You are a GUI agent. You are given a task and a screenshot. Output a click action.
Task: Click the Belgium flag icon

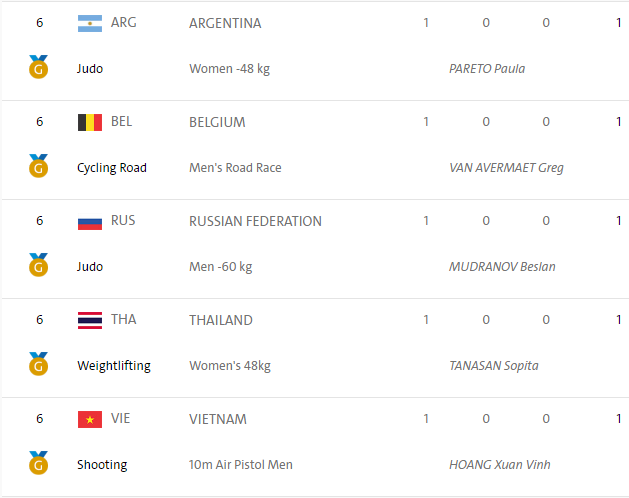pos(90,122)
